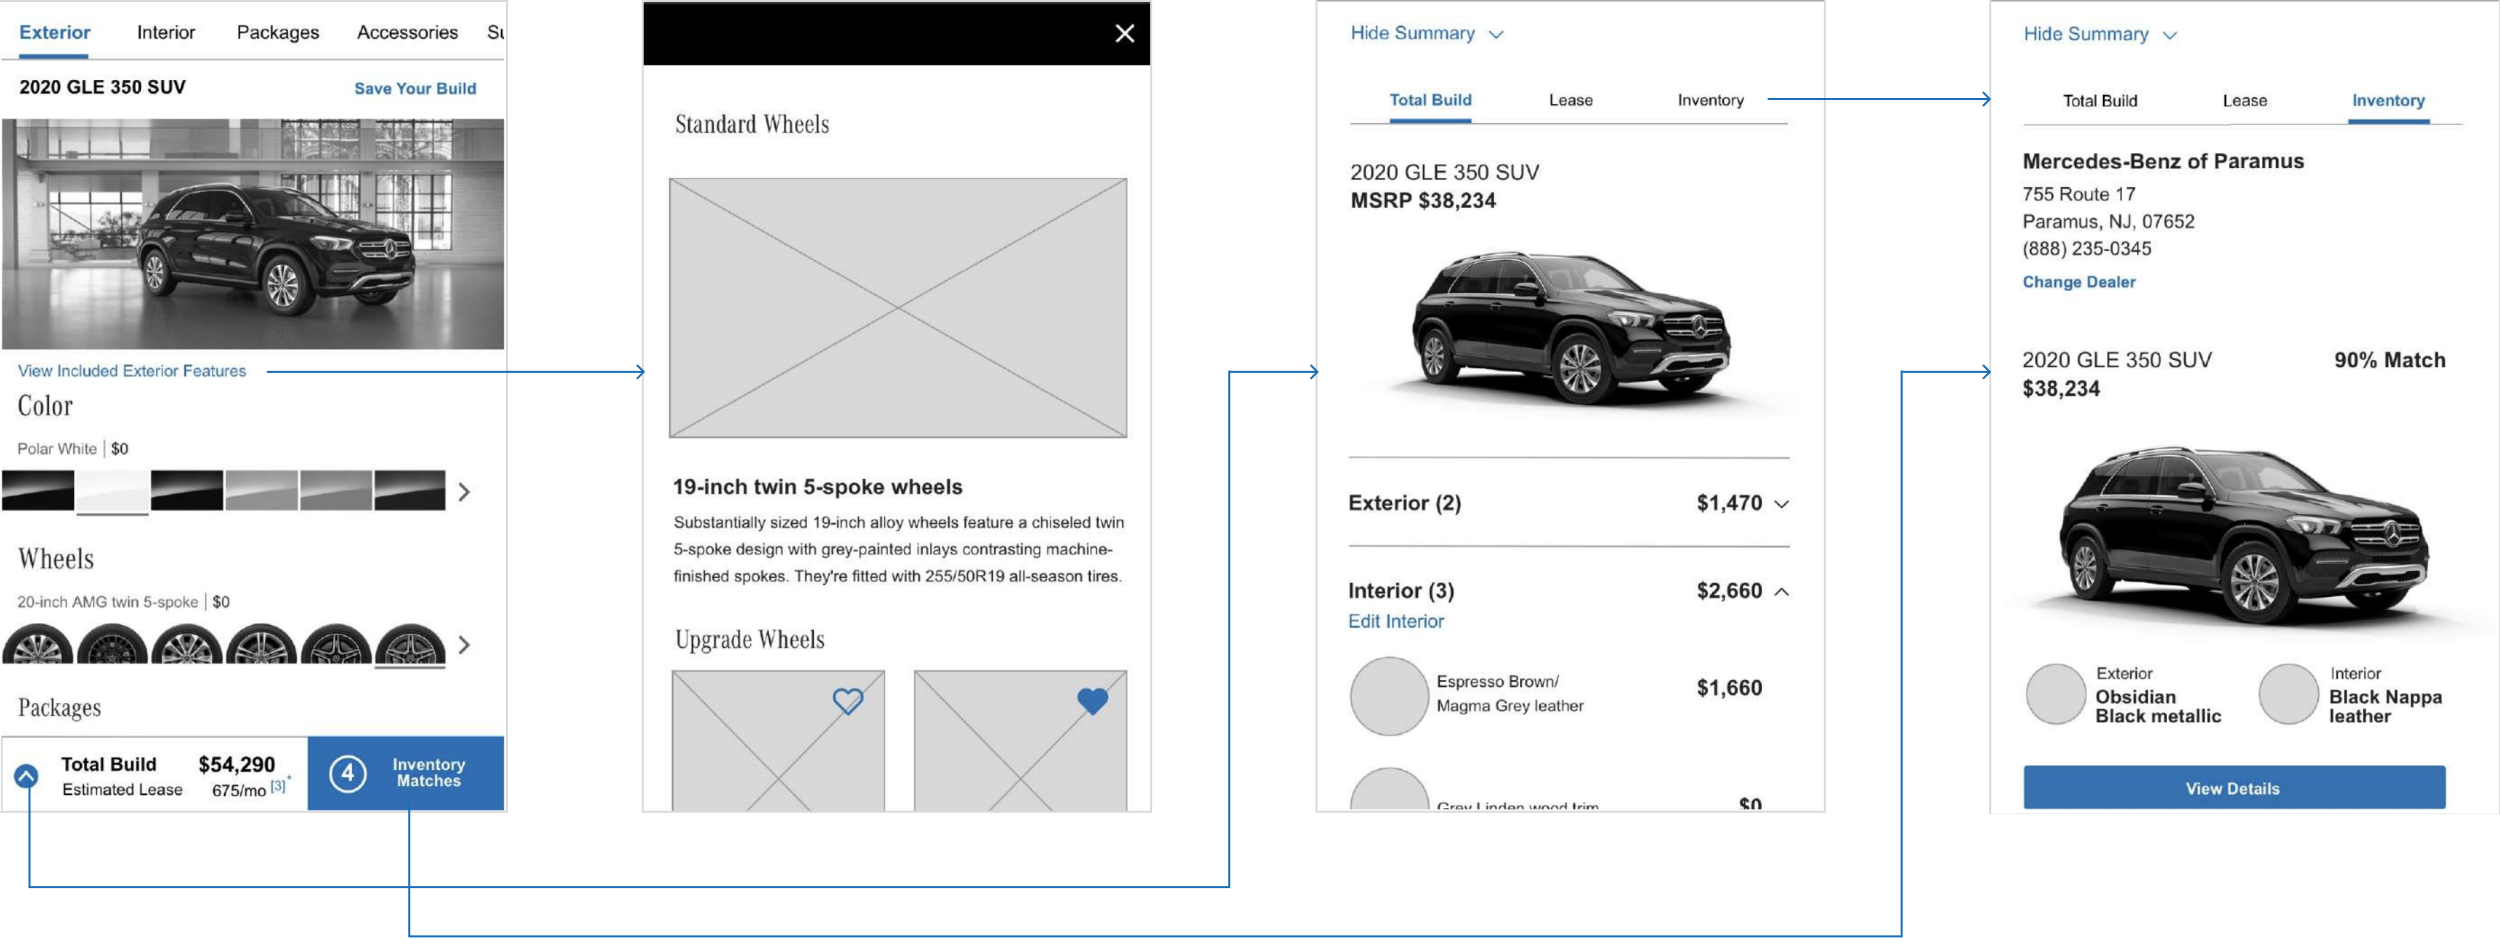Image resolution: width=2500 pixels, height=950 pixels.
Task: Click Espresso Brown leather swatch circle
Action: pyautogui.click(x=1389, y=696)
